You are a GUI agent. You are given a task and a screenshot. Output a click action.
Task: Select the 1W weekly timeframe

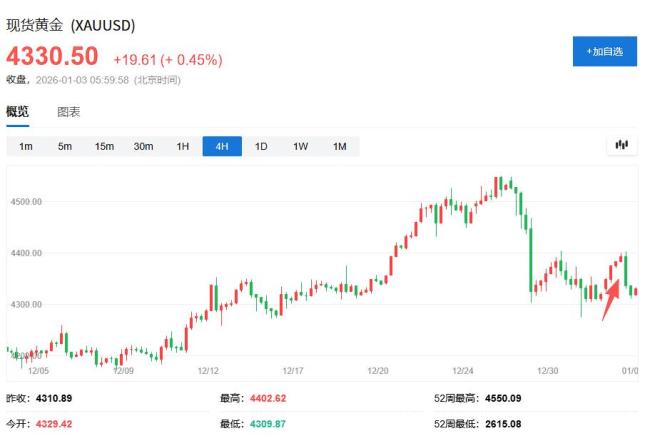300,147
